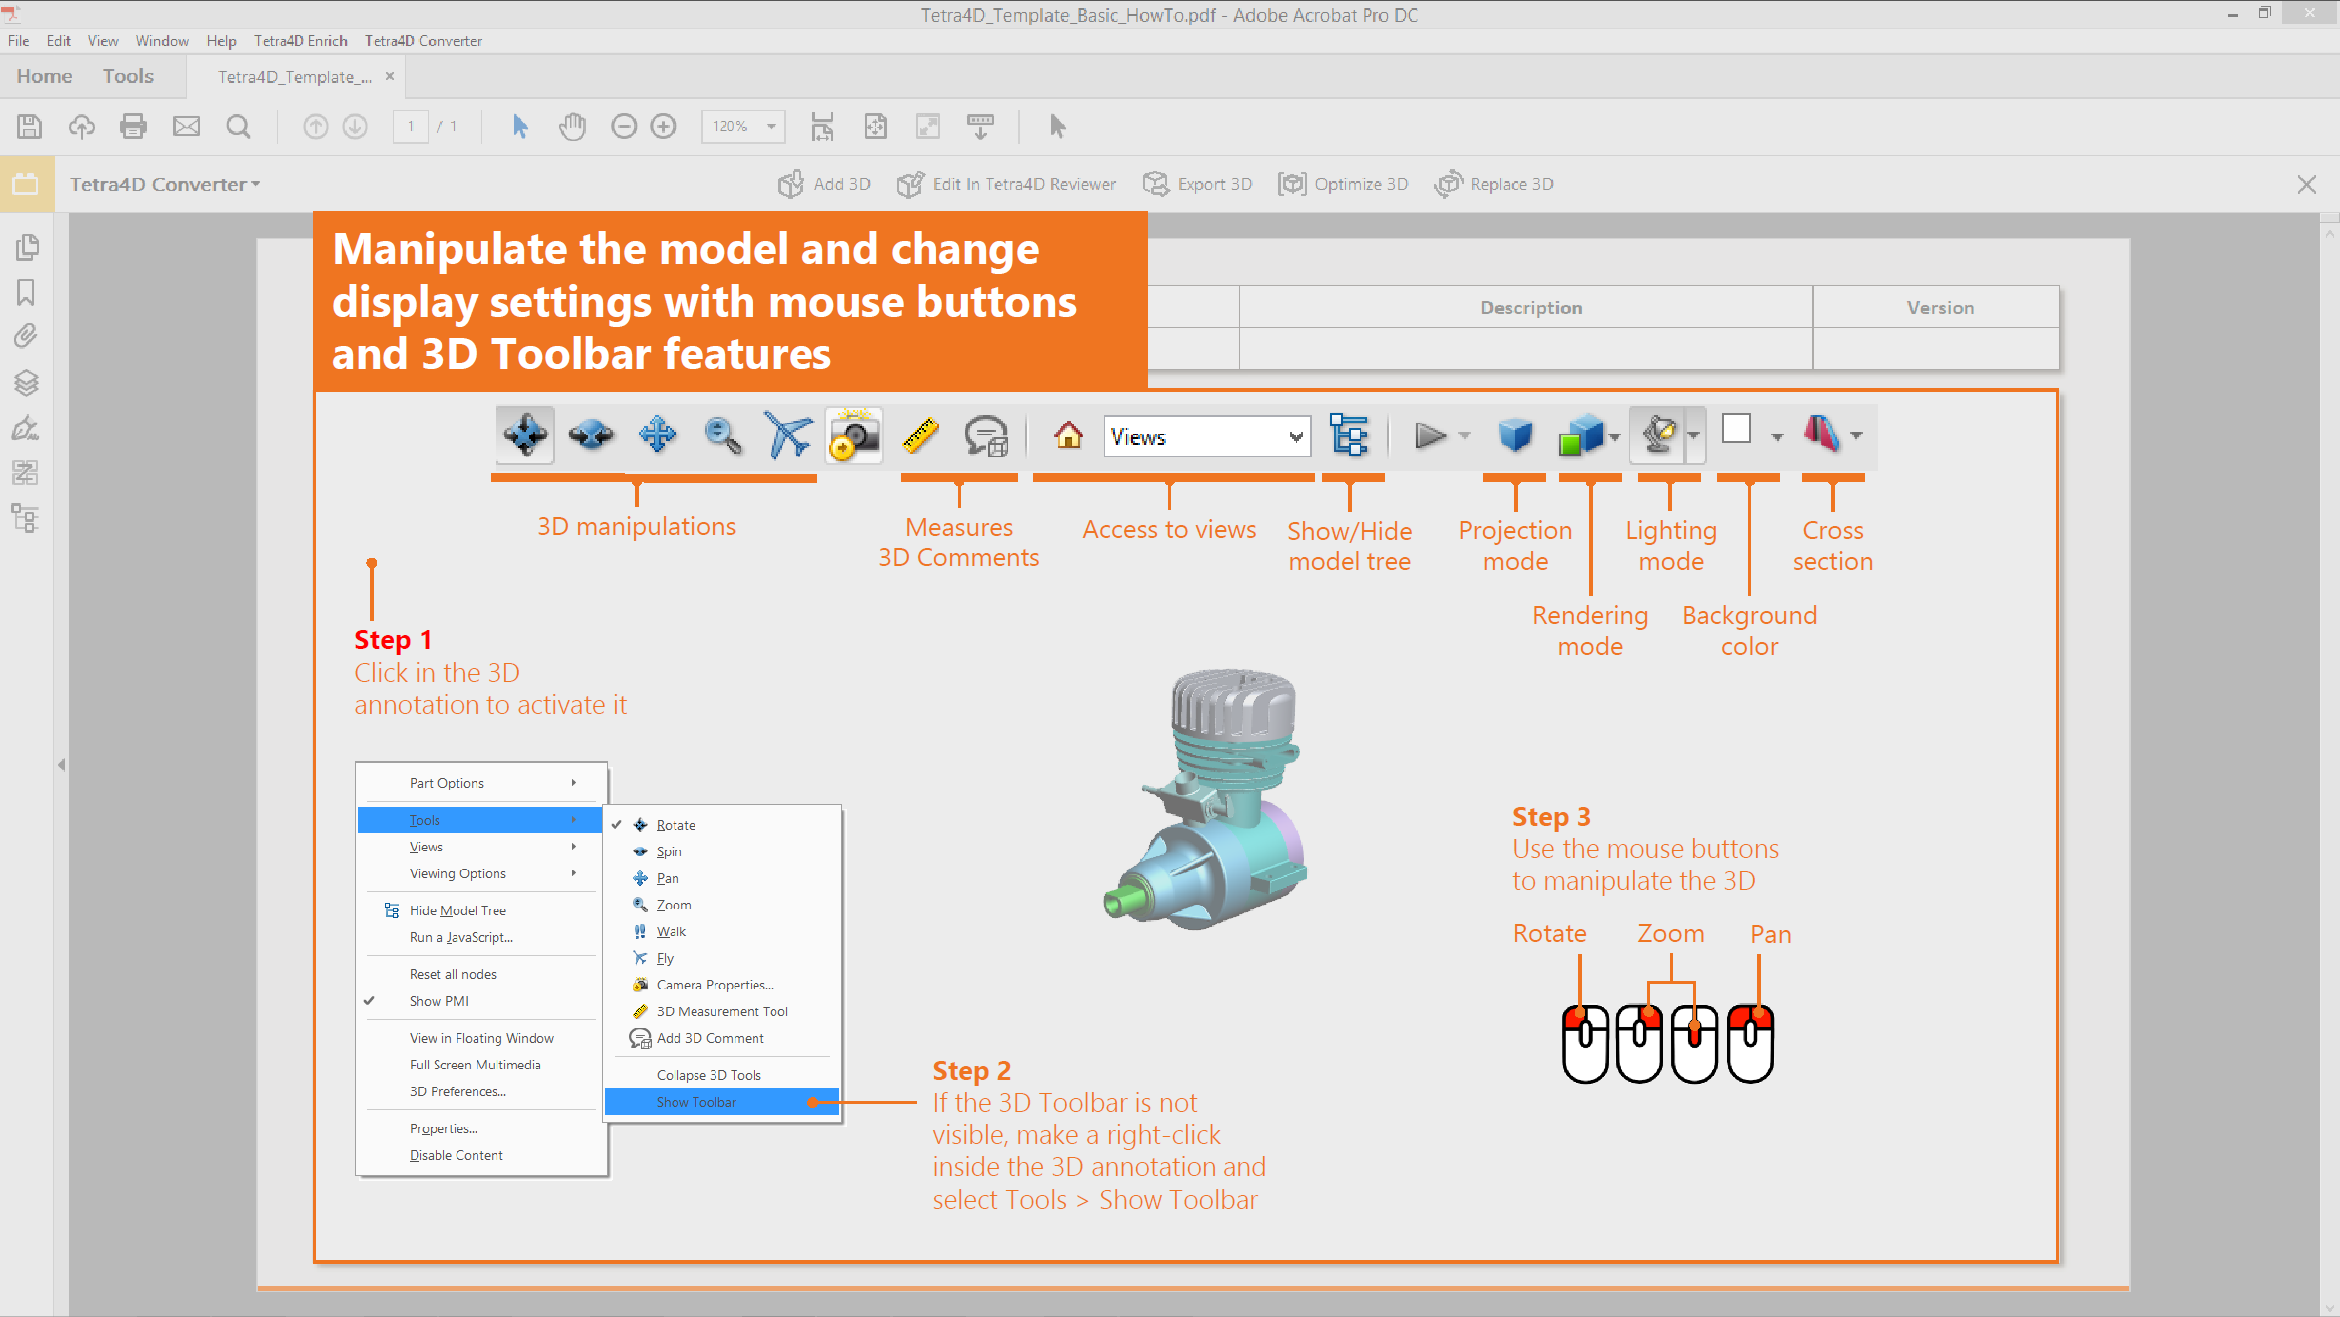Click the Spin tool in 3D toolbar
This screenshot has height=1317, width=2340.
(x=591, y=435)
